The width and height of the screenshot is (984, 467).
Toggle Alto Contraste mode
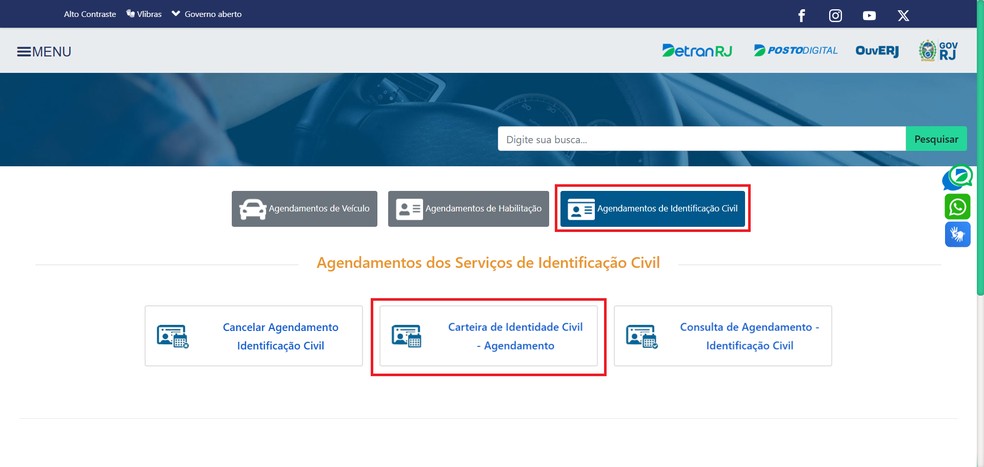click(x=90, y=14)
